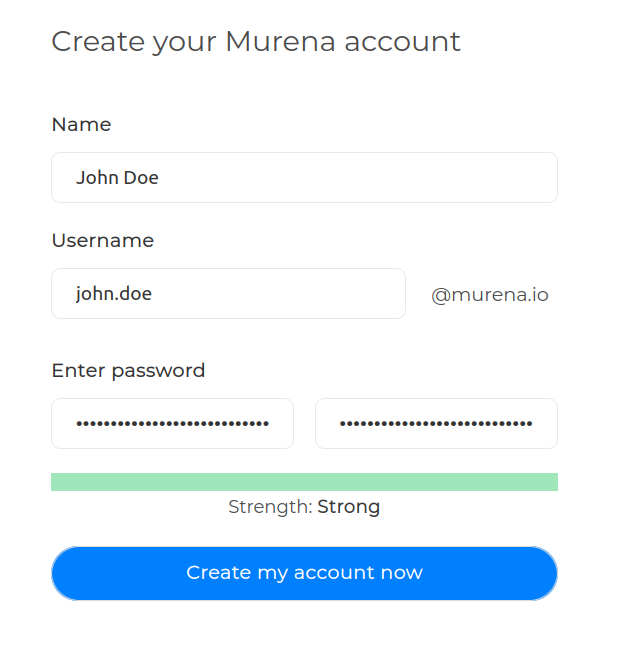Click the Enter password label
This screenshot has width=620, height=668.
click(x=128, y=371)
